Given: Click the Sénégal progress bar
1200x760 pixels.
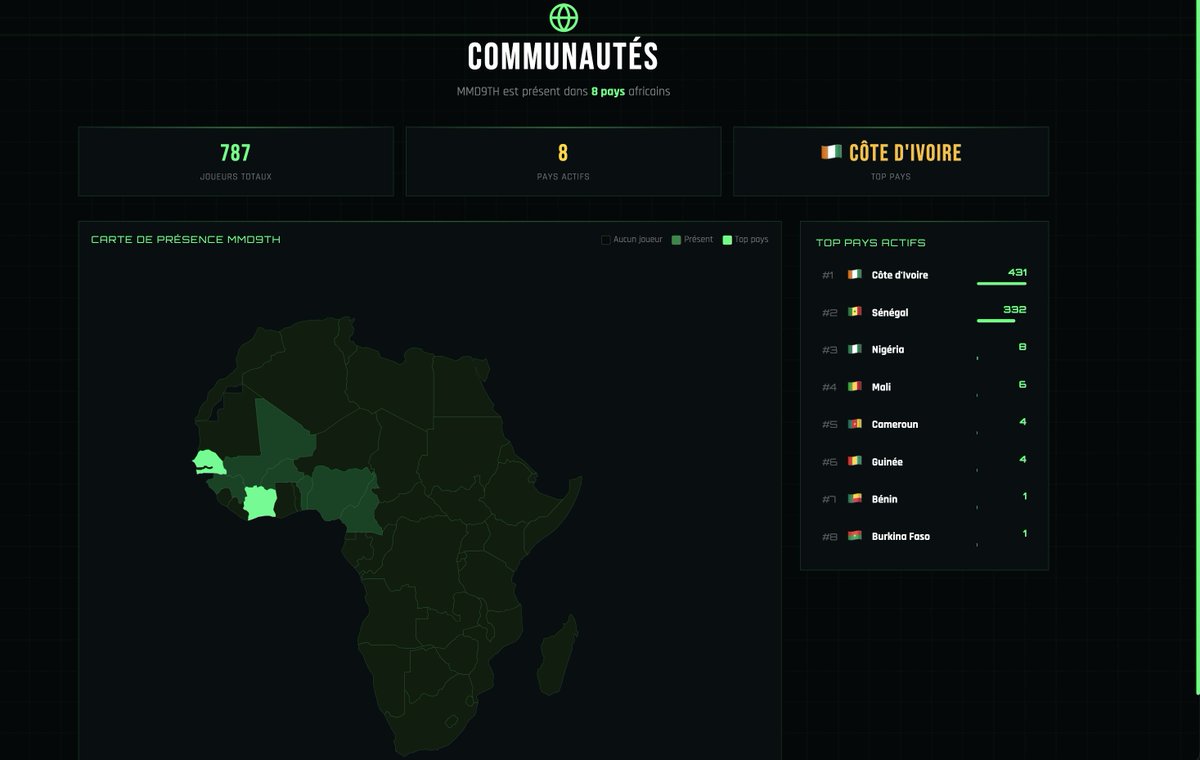Looking at the screenshot, I should [x=996, y=321].
